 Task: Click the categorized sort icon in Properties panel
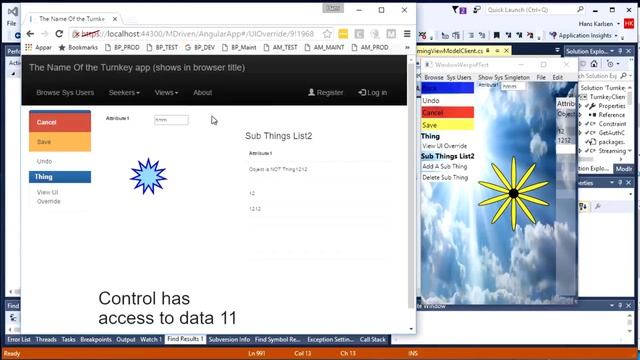coord(583,207)
